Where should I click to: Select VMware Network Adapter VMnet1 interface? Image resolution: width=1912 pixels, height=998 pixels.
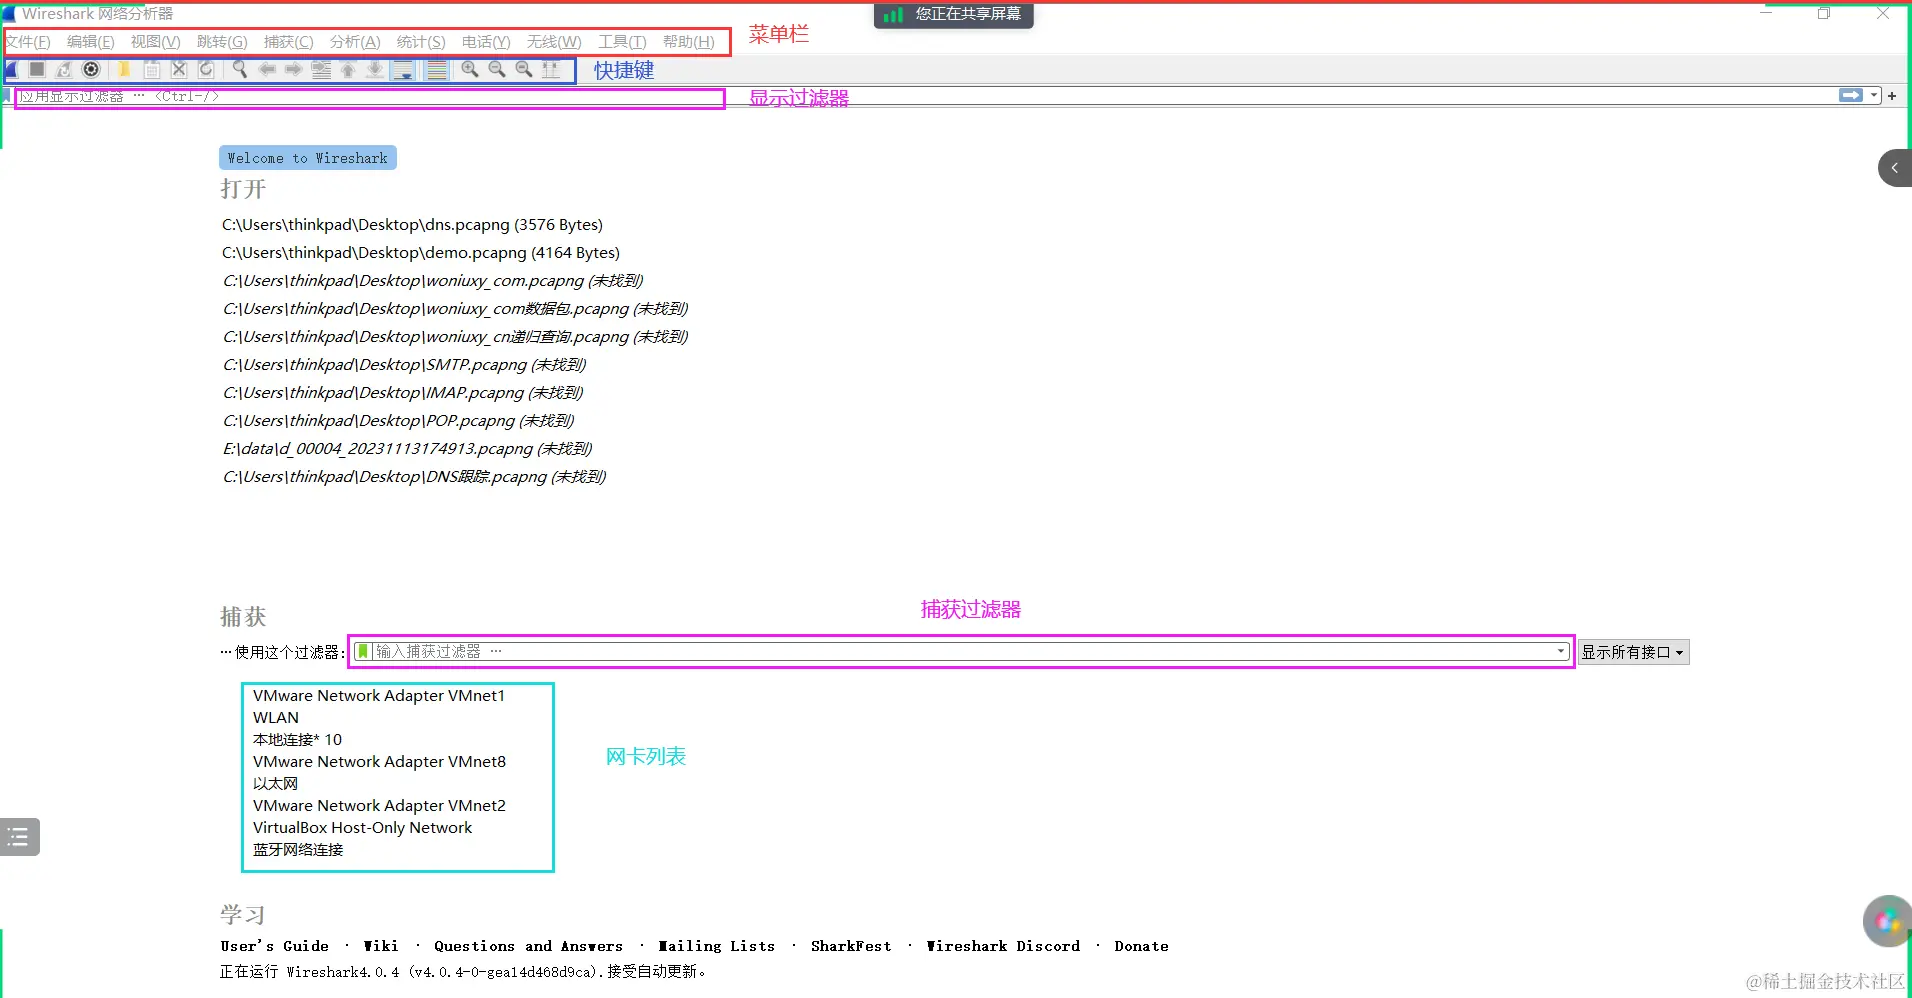379,696
